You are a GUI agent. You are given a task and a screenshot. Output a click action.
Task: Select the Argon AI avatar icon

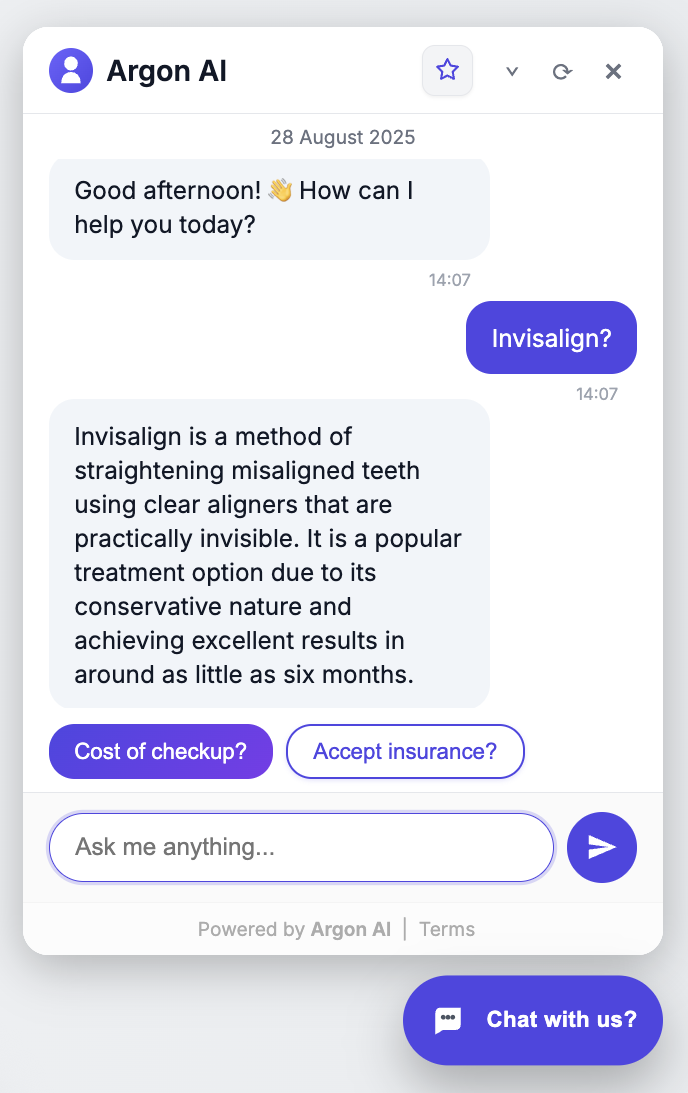pyautogui.click(x=70, y=70)
